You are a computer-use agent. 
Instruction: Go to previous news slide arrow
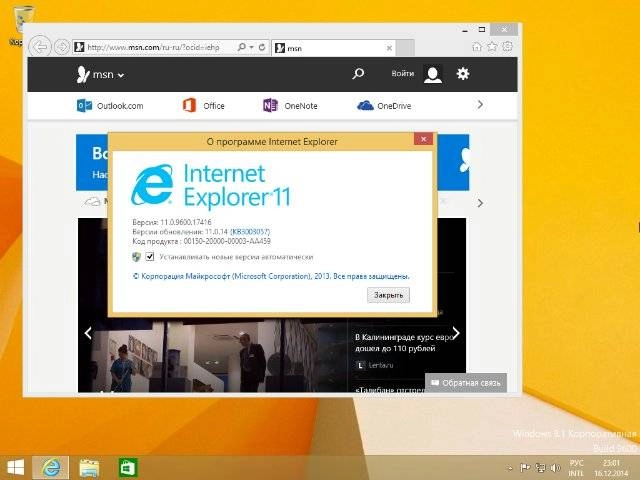click(x=88, y=333)
